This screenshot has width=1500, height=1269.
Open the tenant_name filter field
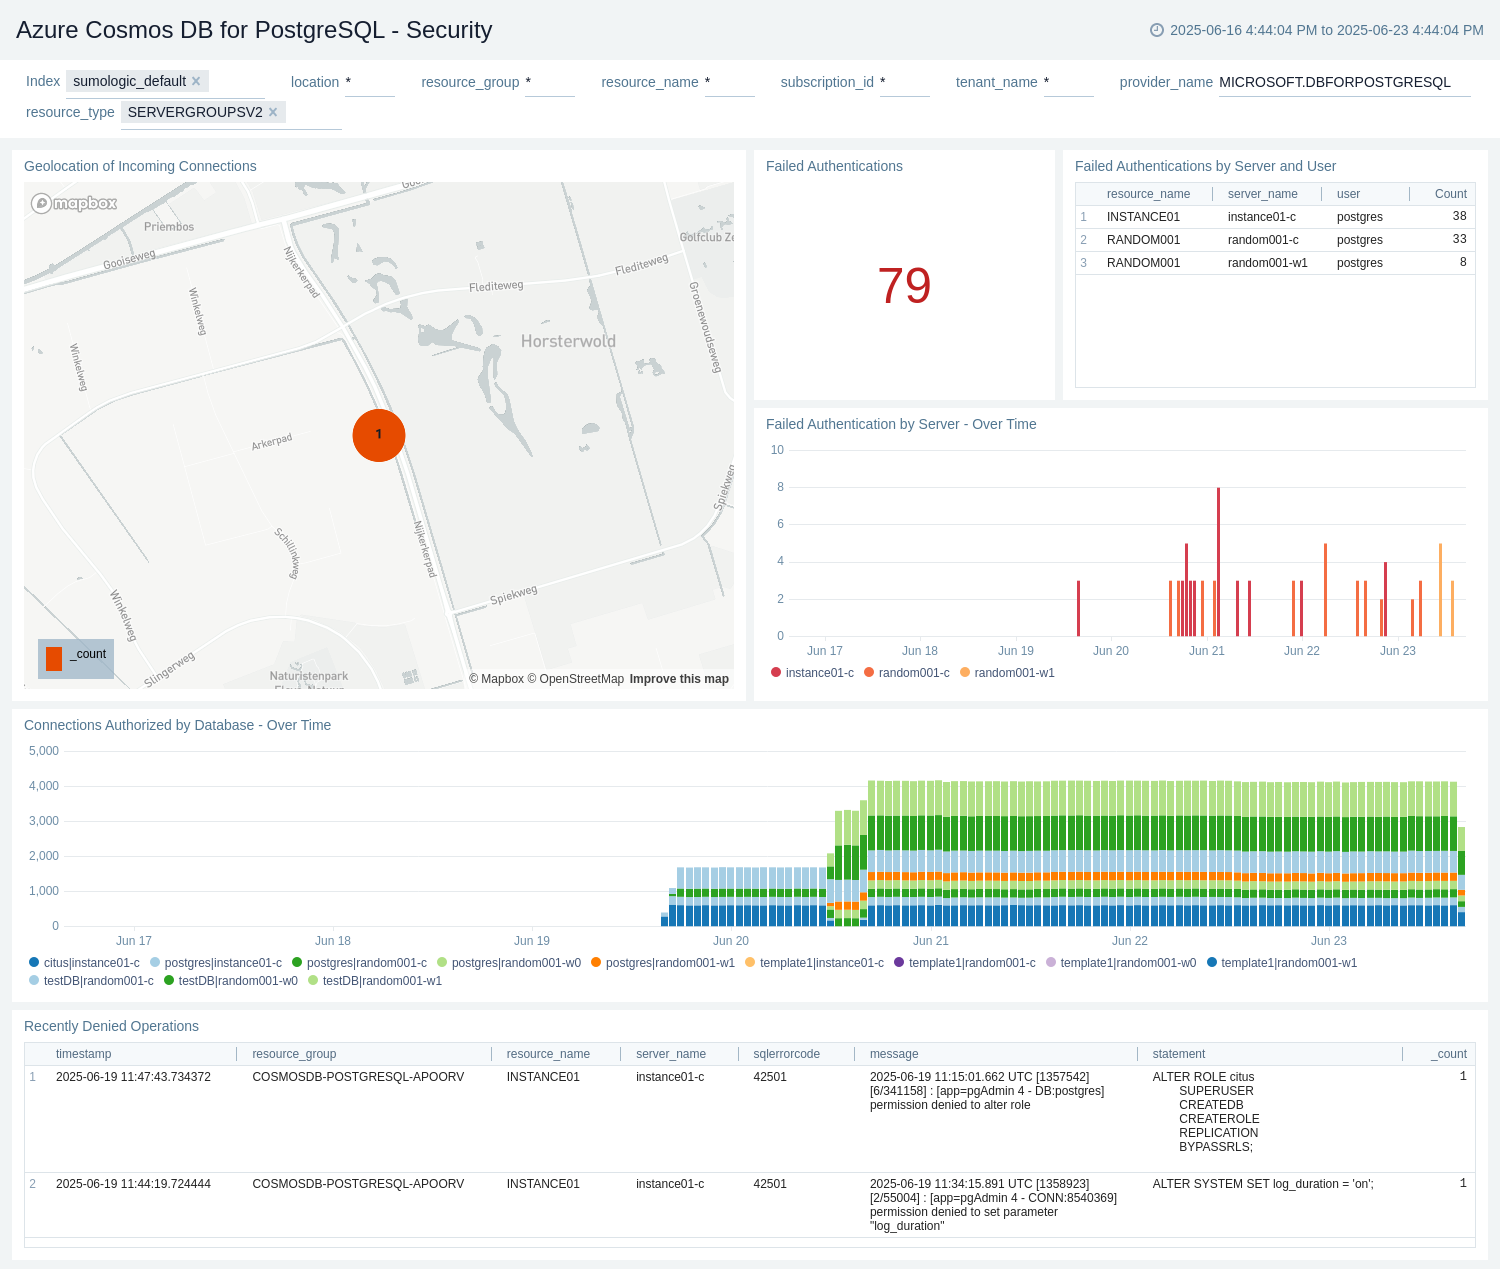click(1069, 83)
